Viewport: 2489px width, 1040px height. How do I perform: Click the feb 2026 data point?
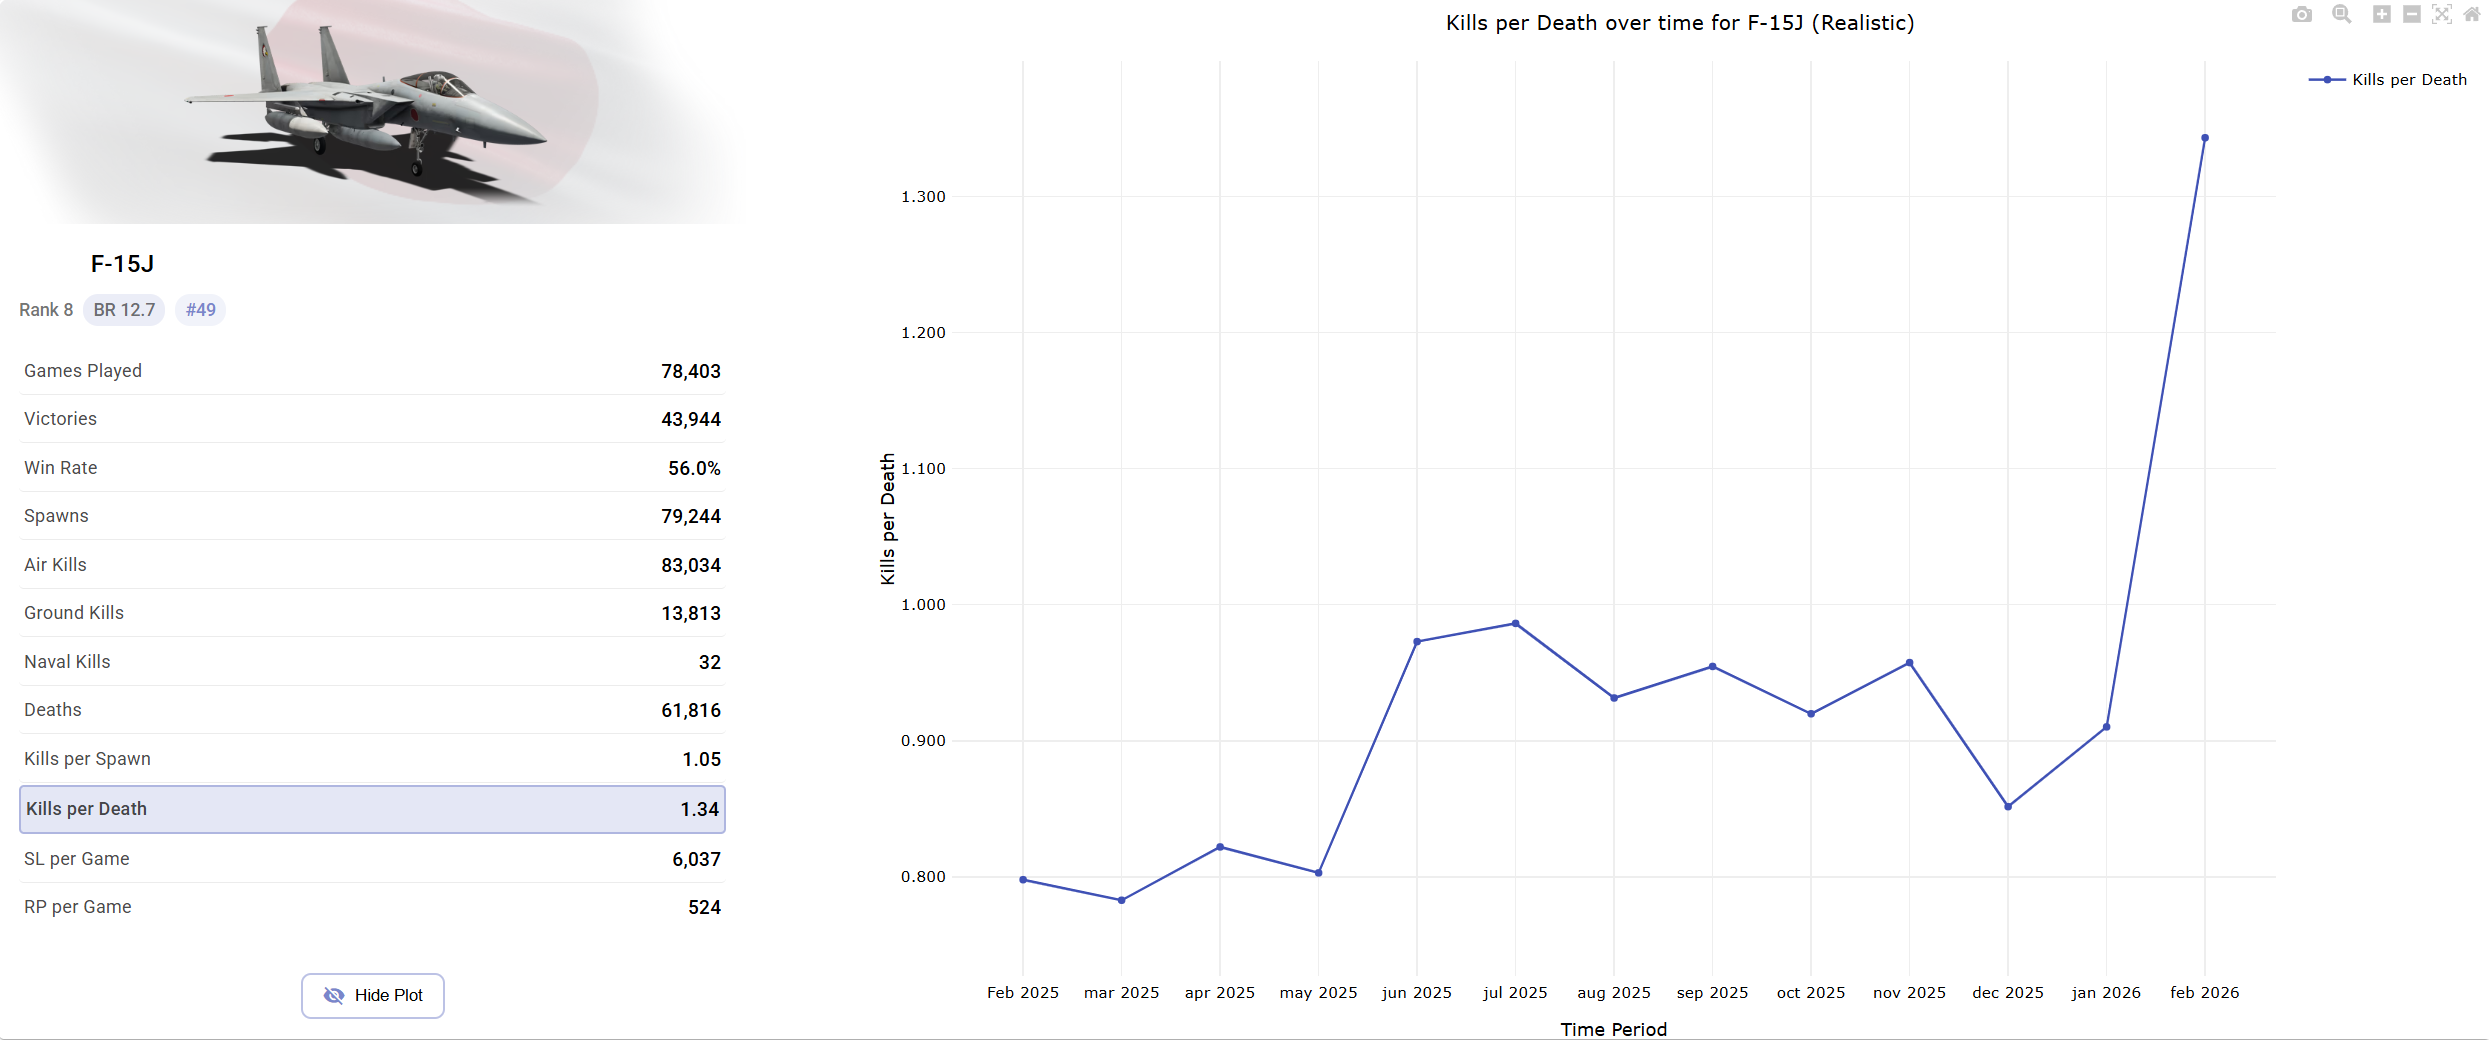click(2205, 138)
